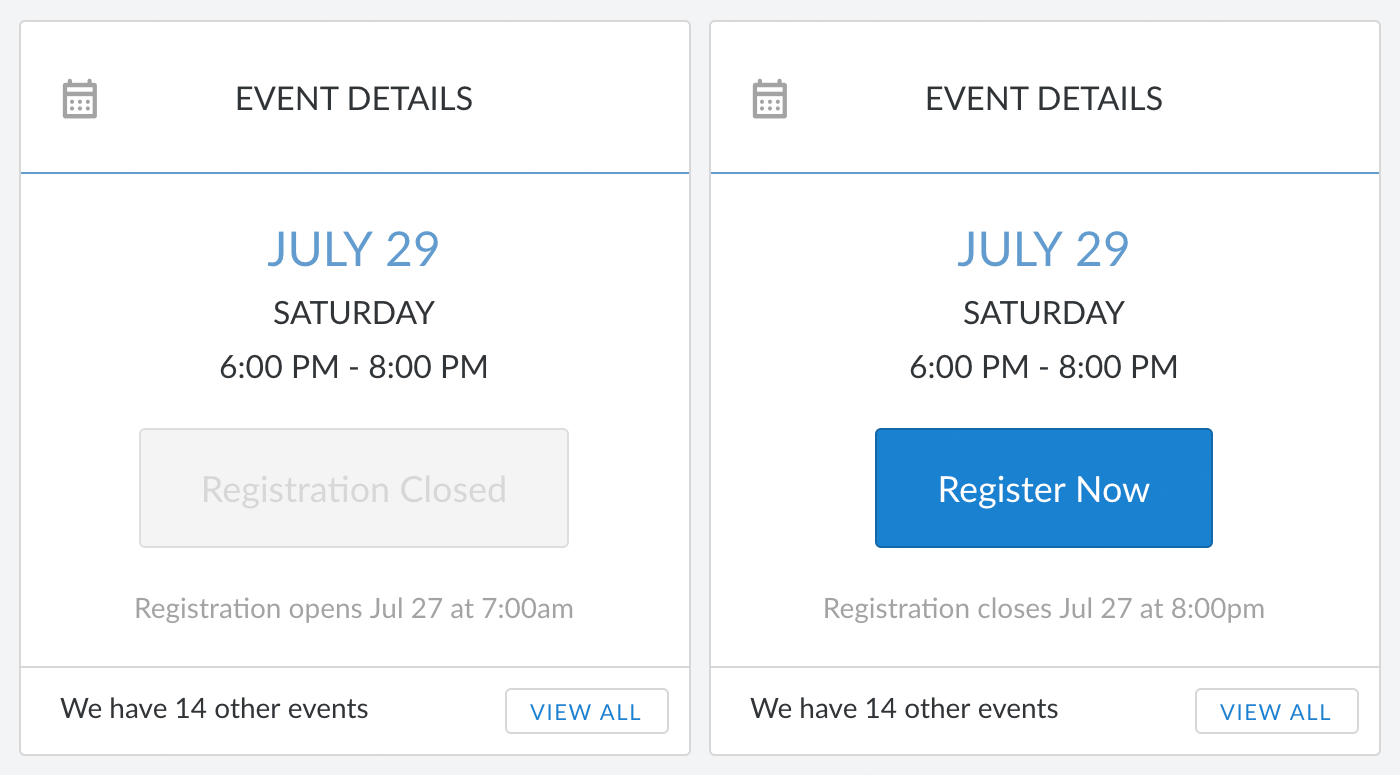This screenshot has height=775, width=1400.
Task: Click the calendar icon in the Register Now card
Action: click(769, 99)
